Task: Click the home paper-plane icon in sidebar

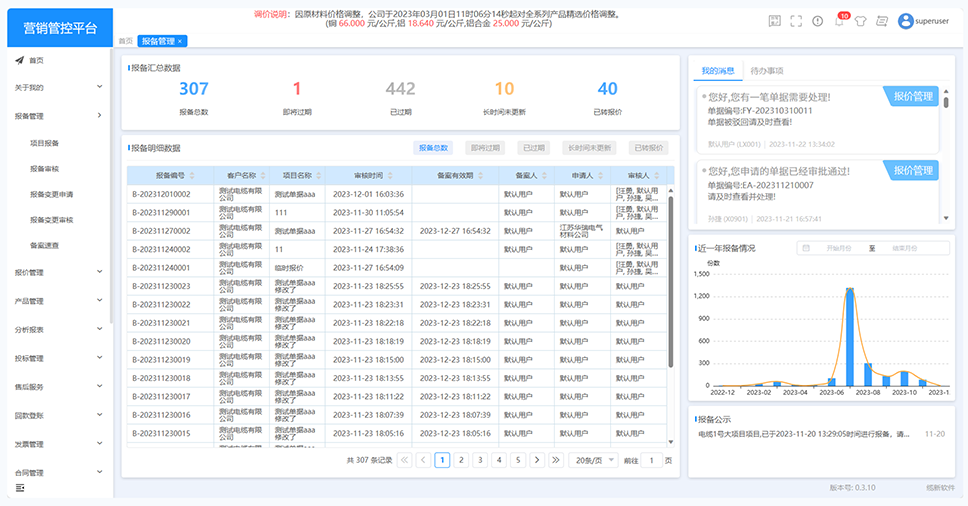Action: (20, 60)
